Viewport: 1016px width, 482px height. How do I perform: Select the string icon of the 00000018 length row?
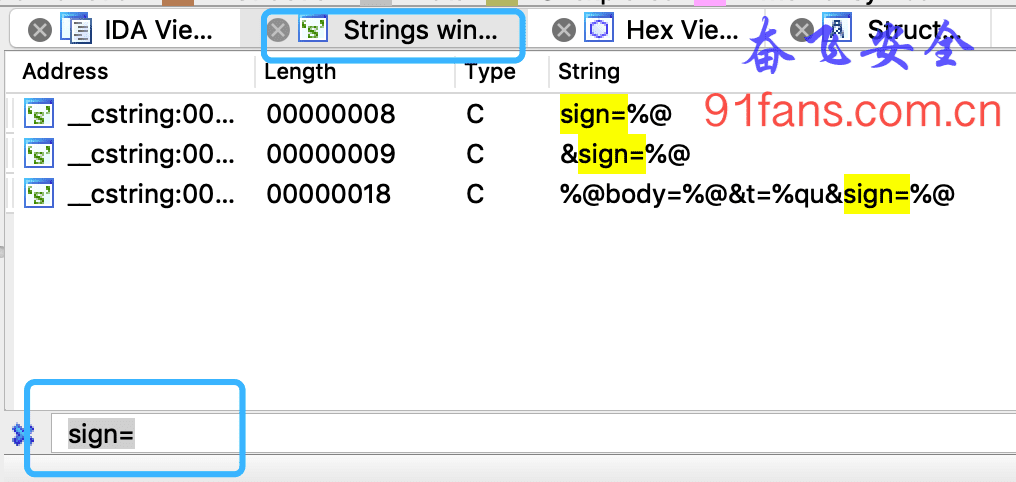tap(39, 194)
